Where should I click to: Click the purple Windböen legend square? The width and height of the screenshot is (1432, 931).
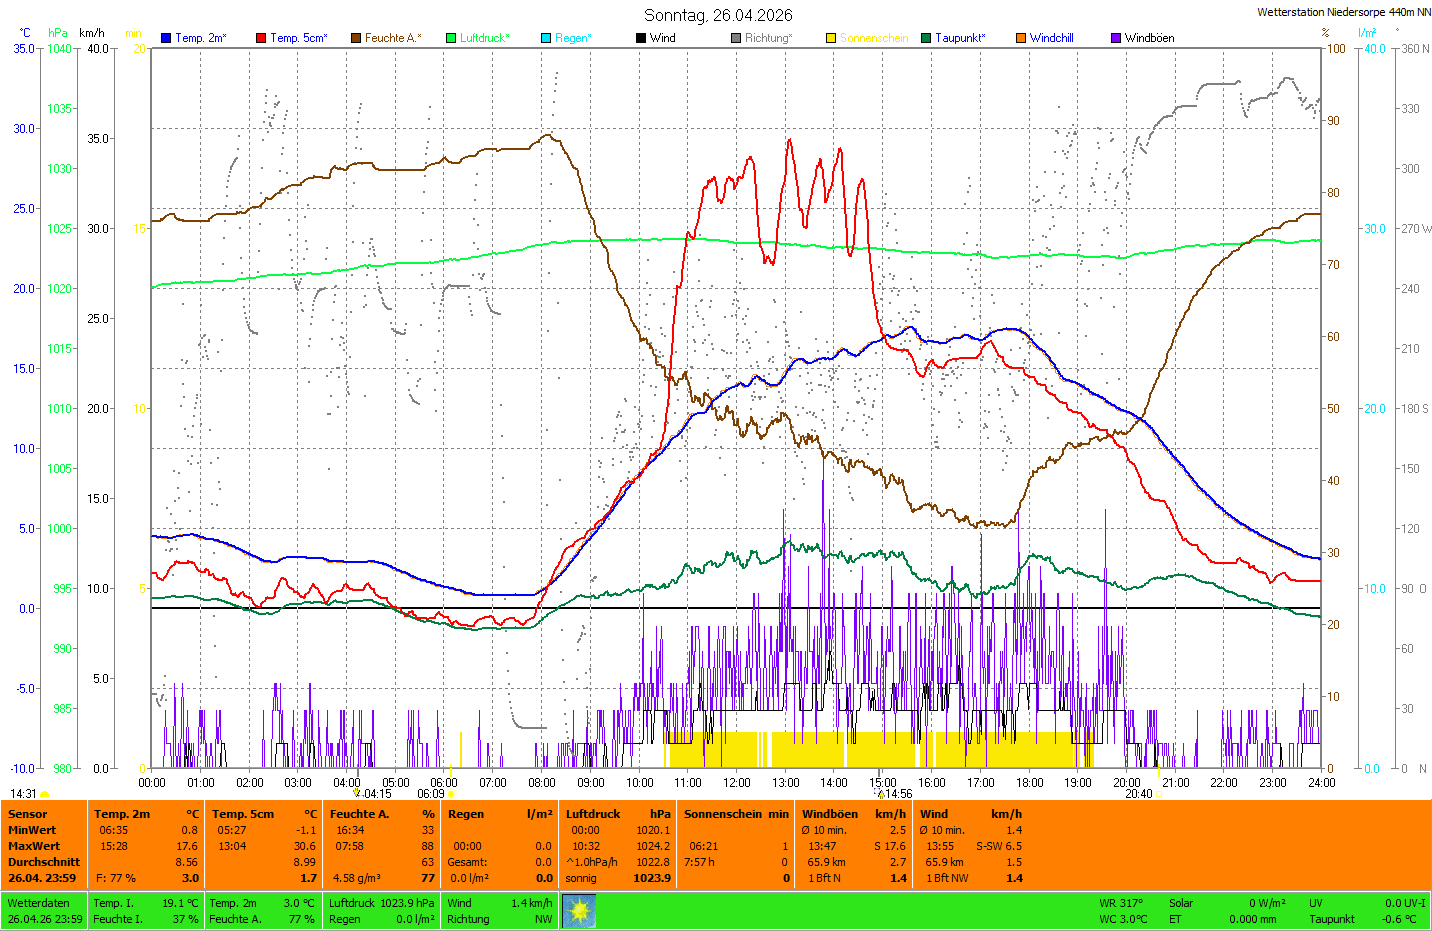point(1116,38)
